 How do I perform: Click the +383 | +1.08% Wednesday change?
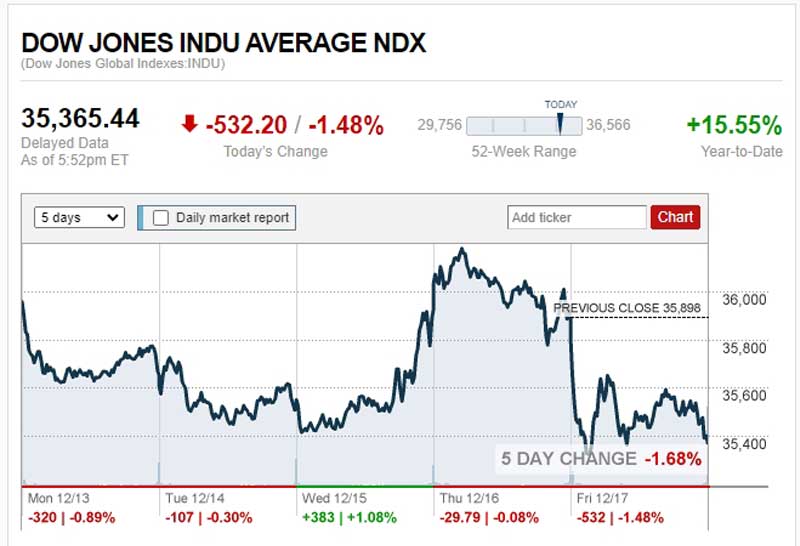point(349,518)
